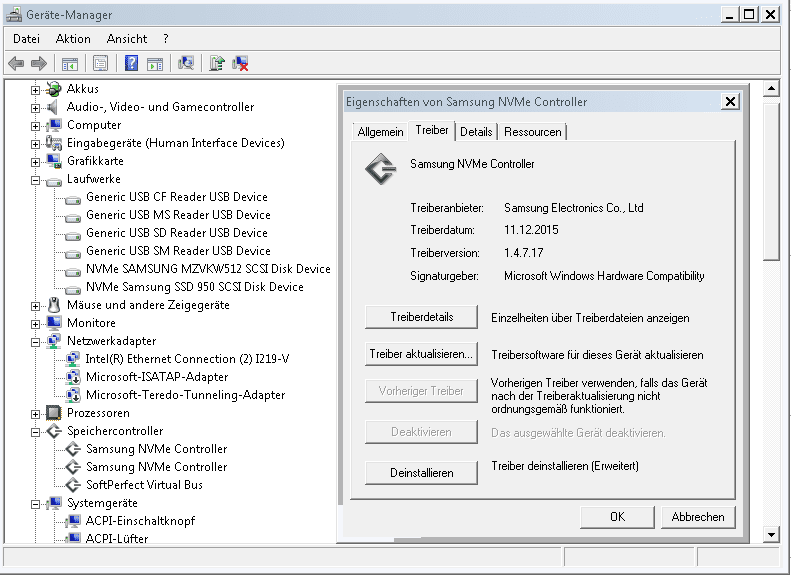Screen dimensions: 791x576
Task: Click the Eingabegeräte HID category icon
Action: 53,143
